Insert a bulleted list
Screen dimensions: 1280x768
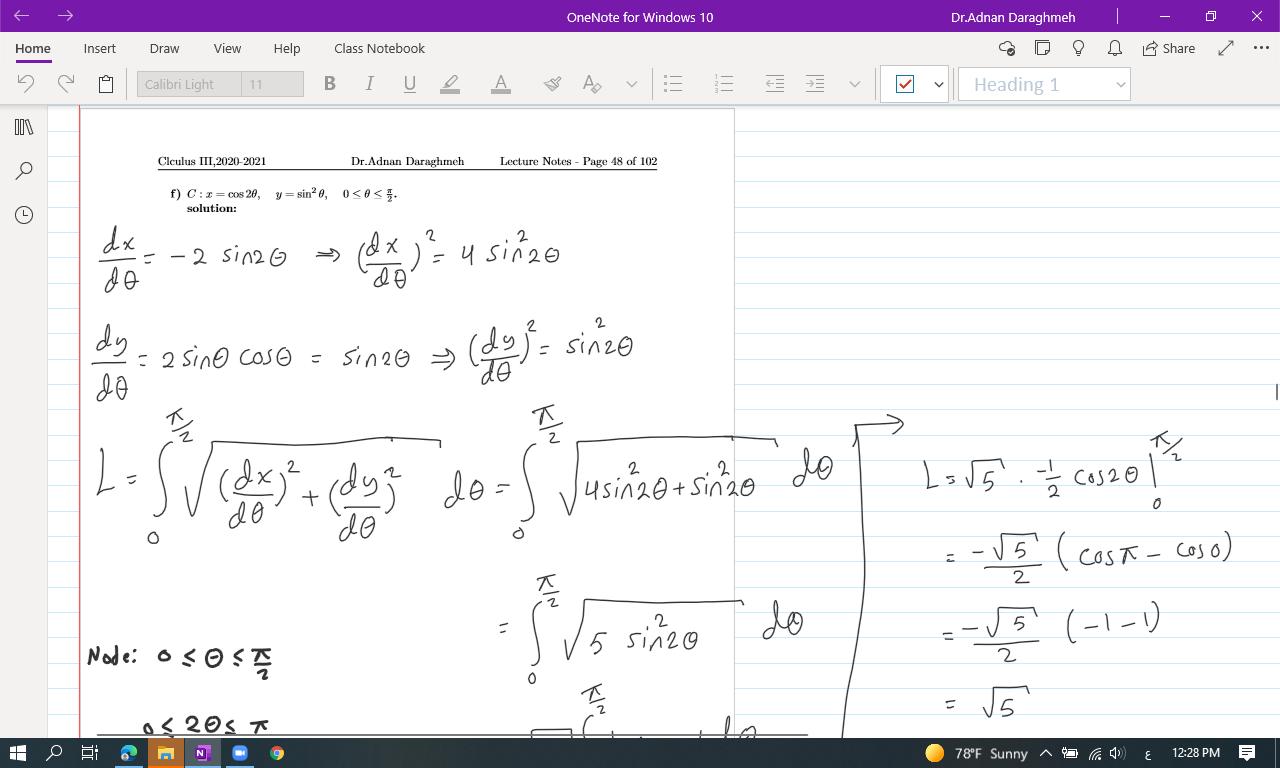[673, 85]
